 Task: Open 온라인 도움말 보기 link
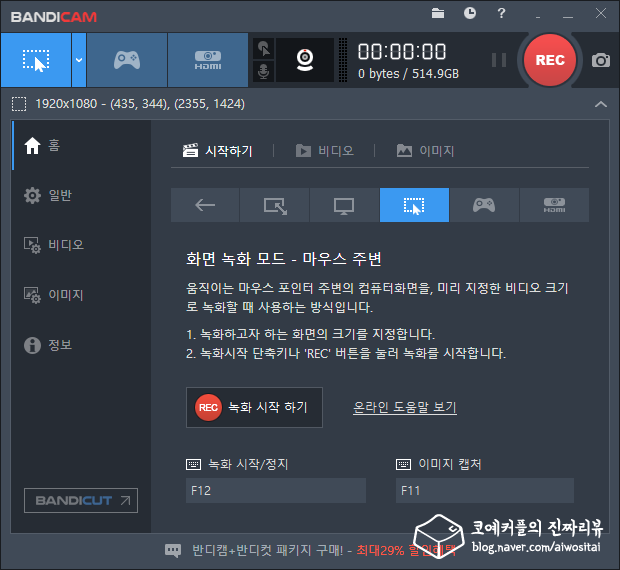[x=405, y=408]
